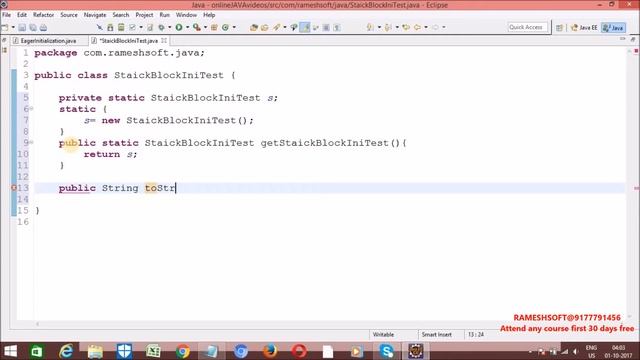Click the Open Task folder icon
Screen dimensions: 640x360
(264, 27)
